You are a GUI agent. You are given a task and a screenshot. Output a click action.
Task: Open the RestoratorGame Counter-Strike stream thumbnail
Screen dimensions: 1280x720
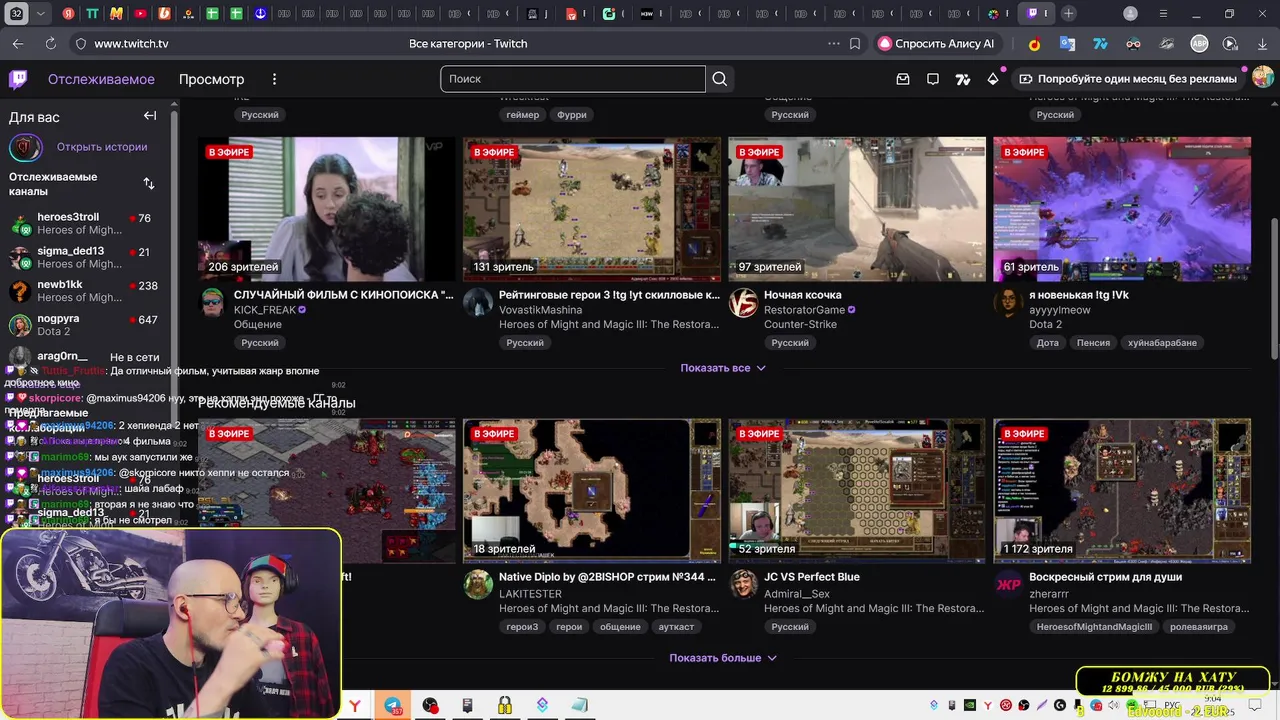point(857,209)
